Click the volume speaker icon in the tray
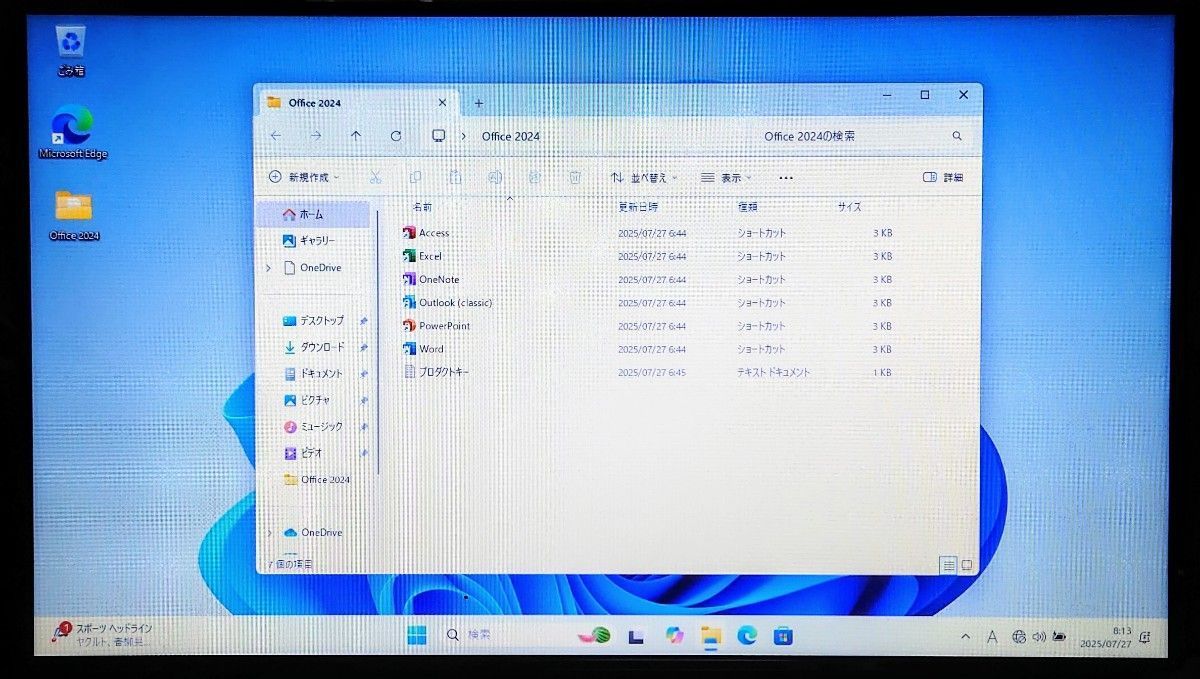This screenshot has height=679, width=1200. pos(1039,637)
